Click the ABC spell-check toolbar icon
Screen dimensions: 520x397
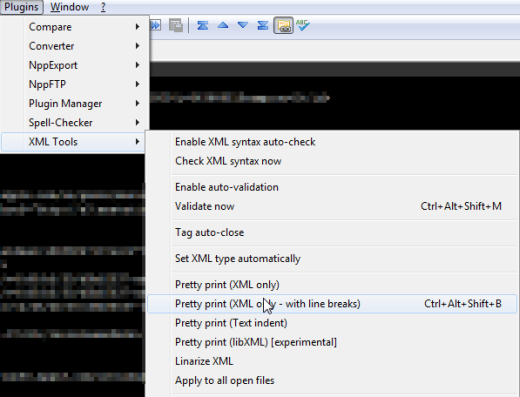tap(303, 25)
